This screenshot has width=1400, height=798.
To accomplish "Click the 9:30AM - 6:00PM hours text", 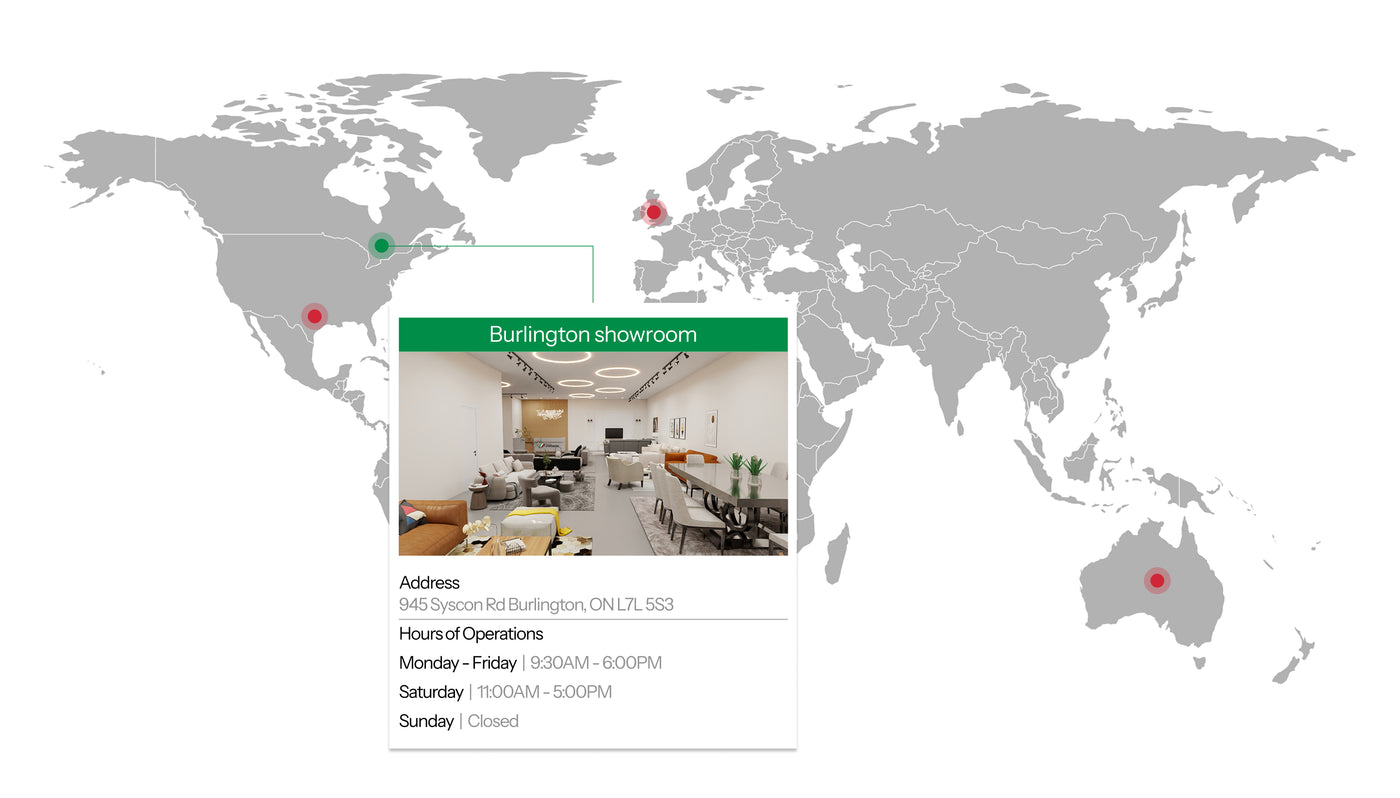I will [596, 663].
